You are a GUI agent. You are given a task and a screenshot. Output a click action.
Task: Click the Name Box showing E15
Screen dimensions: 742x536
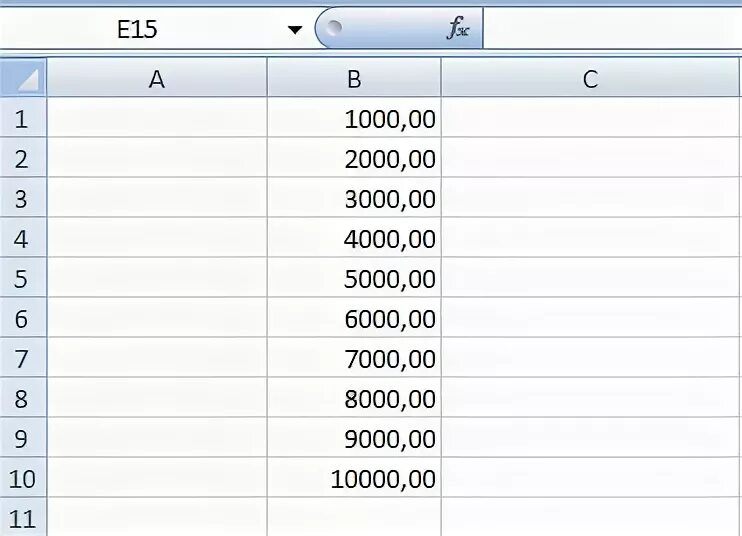tap(137, 29)
